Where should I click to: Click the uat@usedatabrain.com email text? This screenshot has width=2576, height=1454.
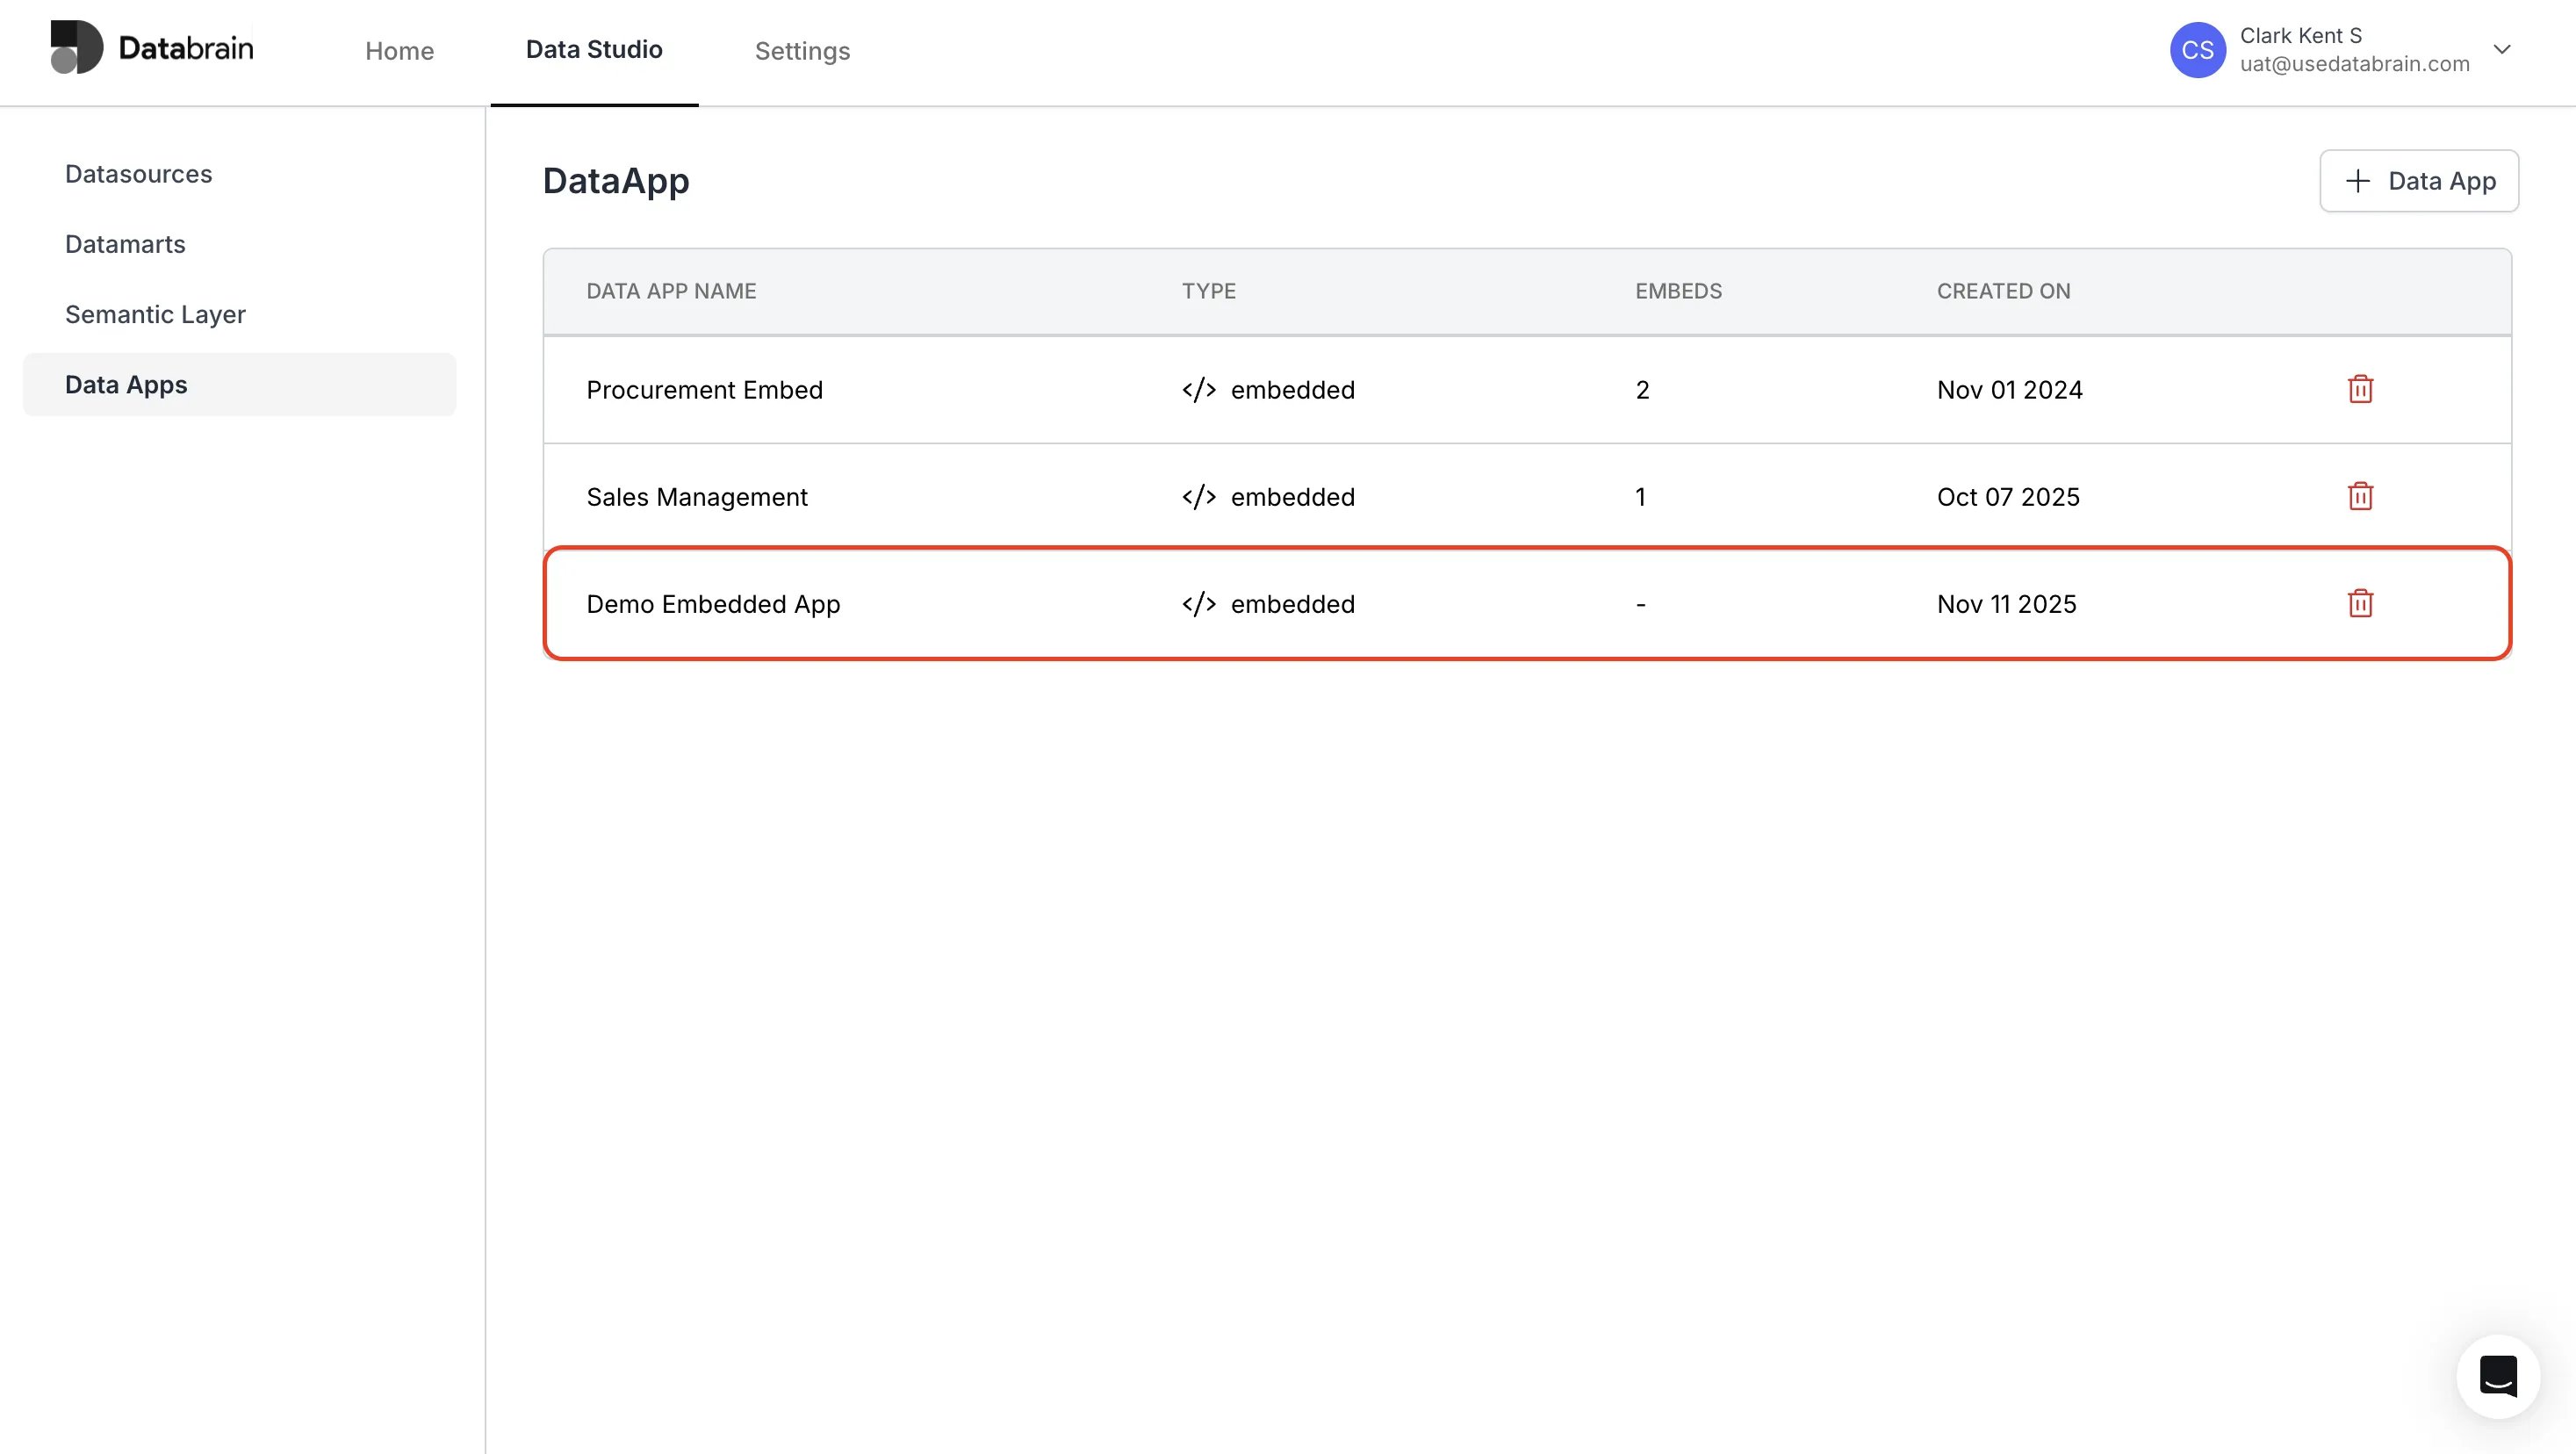[x=2354, y=64]
